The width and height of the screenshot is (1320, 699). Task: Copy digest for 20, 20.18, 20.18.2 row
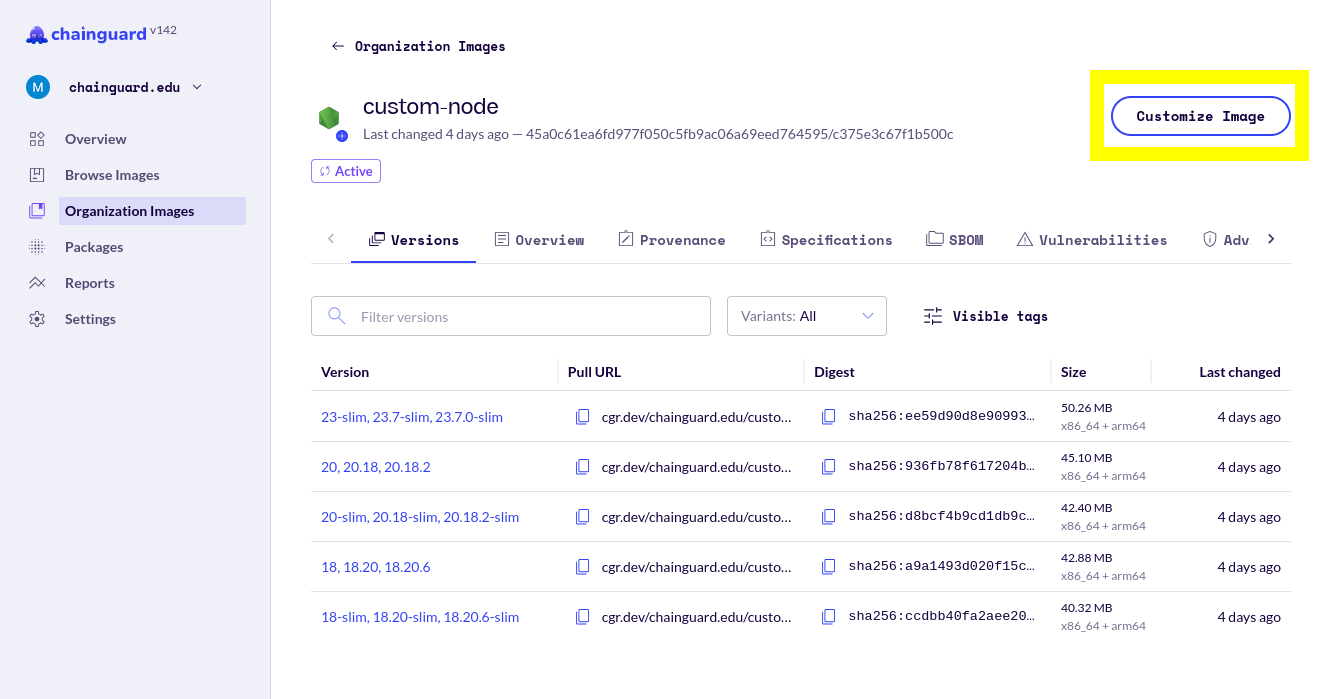pos(828,467)
